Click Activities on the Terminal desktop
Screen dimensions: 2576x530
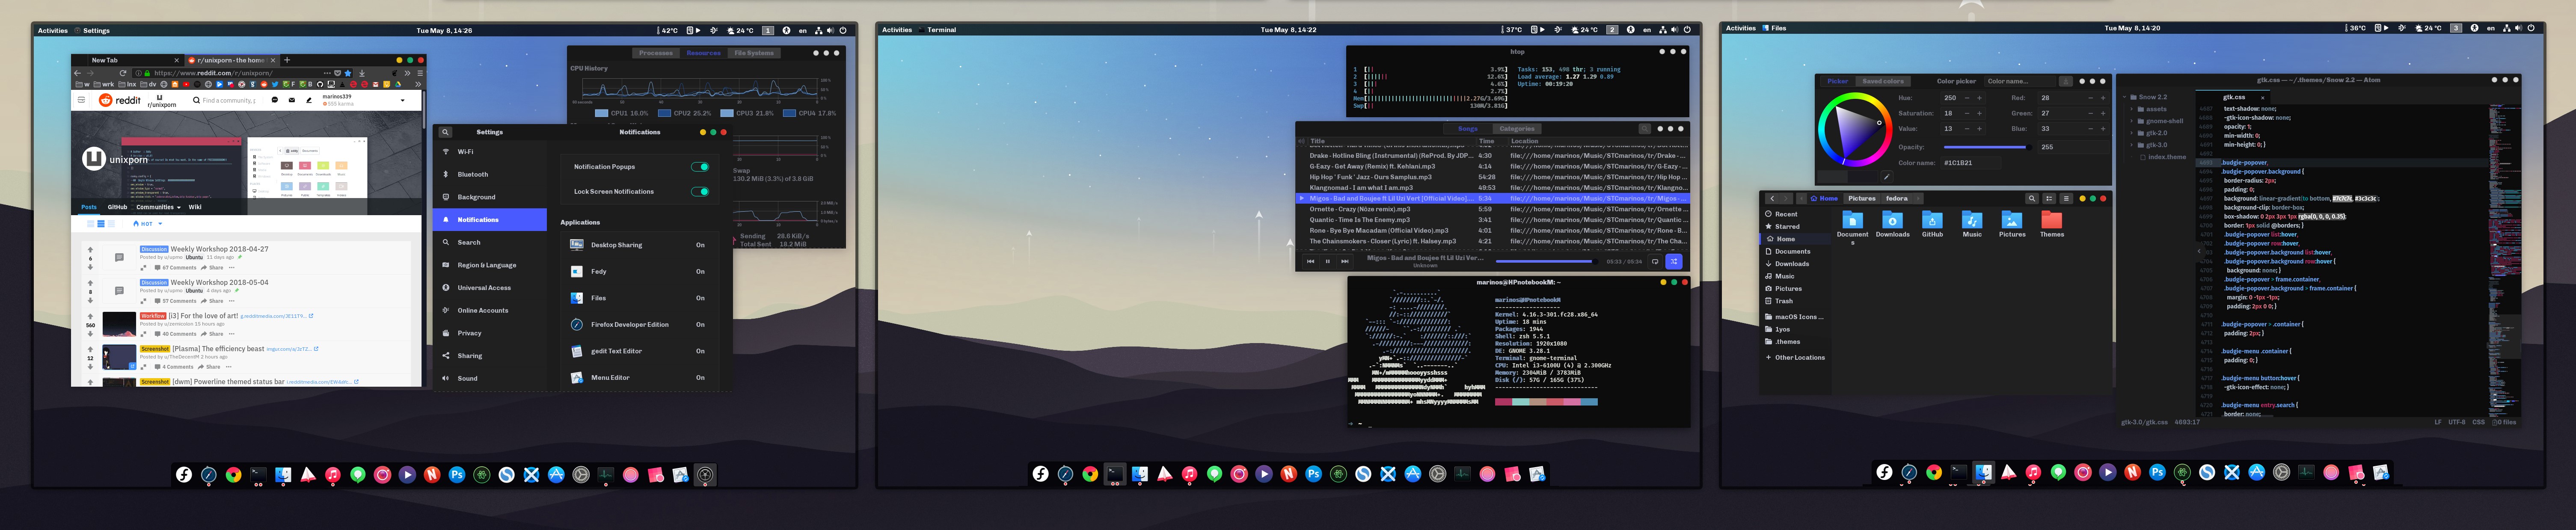(897, 30)
